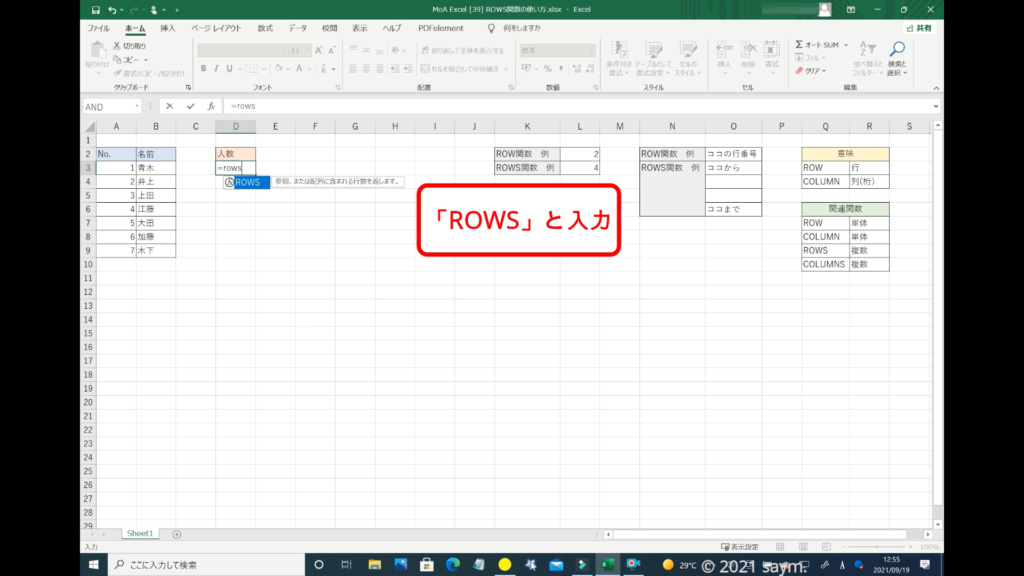
Task: Confirm formula with the checkmark icon
Action: click(190, 106)
